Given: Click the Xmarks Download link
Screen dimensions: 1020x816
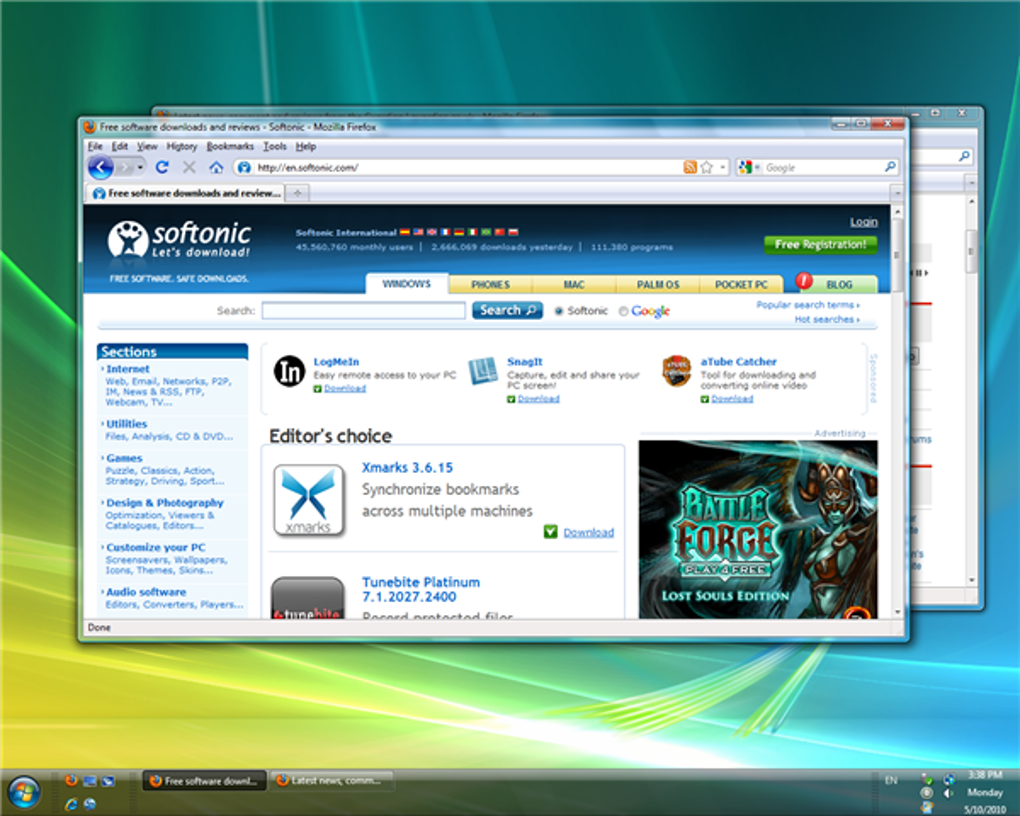Looking at the screenshot, I should pos(589,532).
